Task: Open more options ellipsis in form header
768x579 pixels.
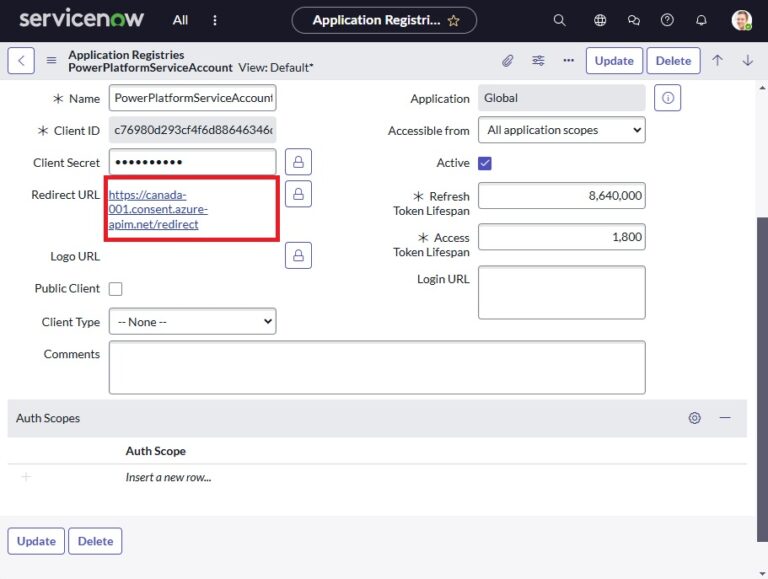Action: coord(568,60)
